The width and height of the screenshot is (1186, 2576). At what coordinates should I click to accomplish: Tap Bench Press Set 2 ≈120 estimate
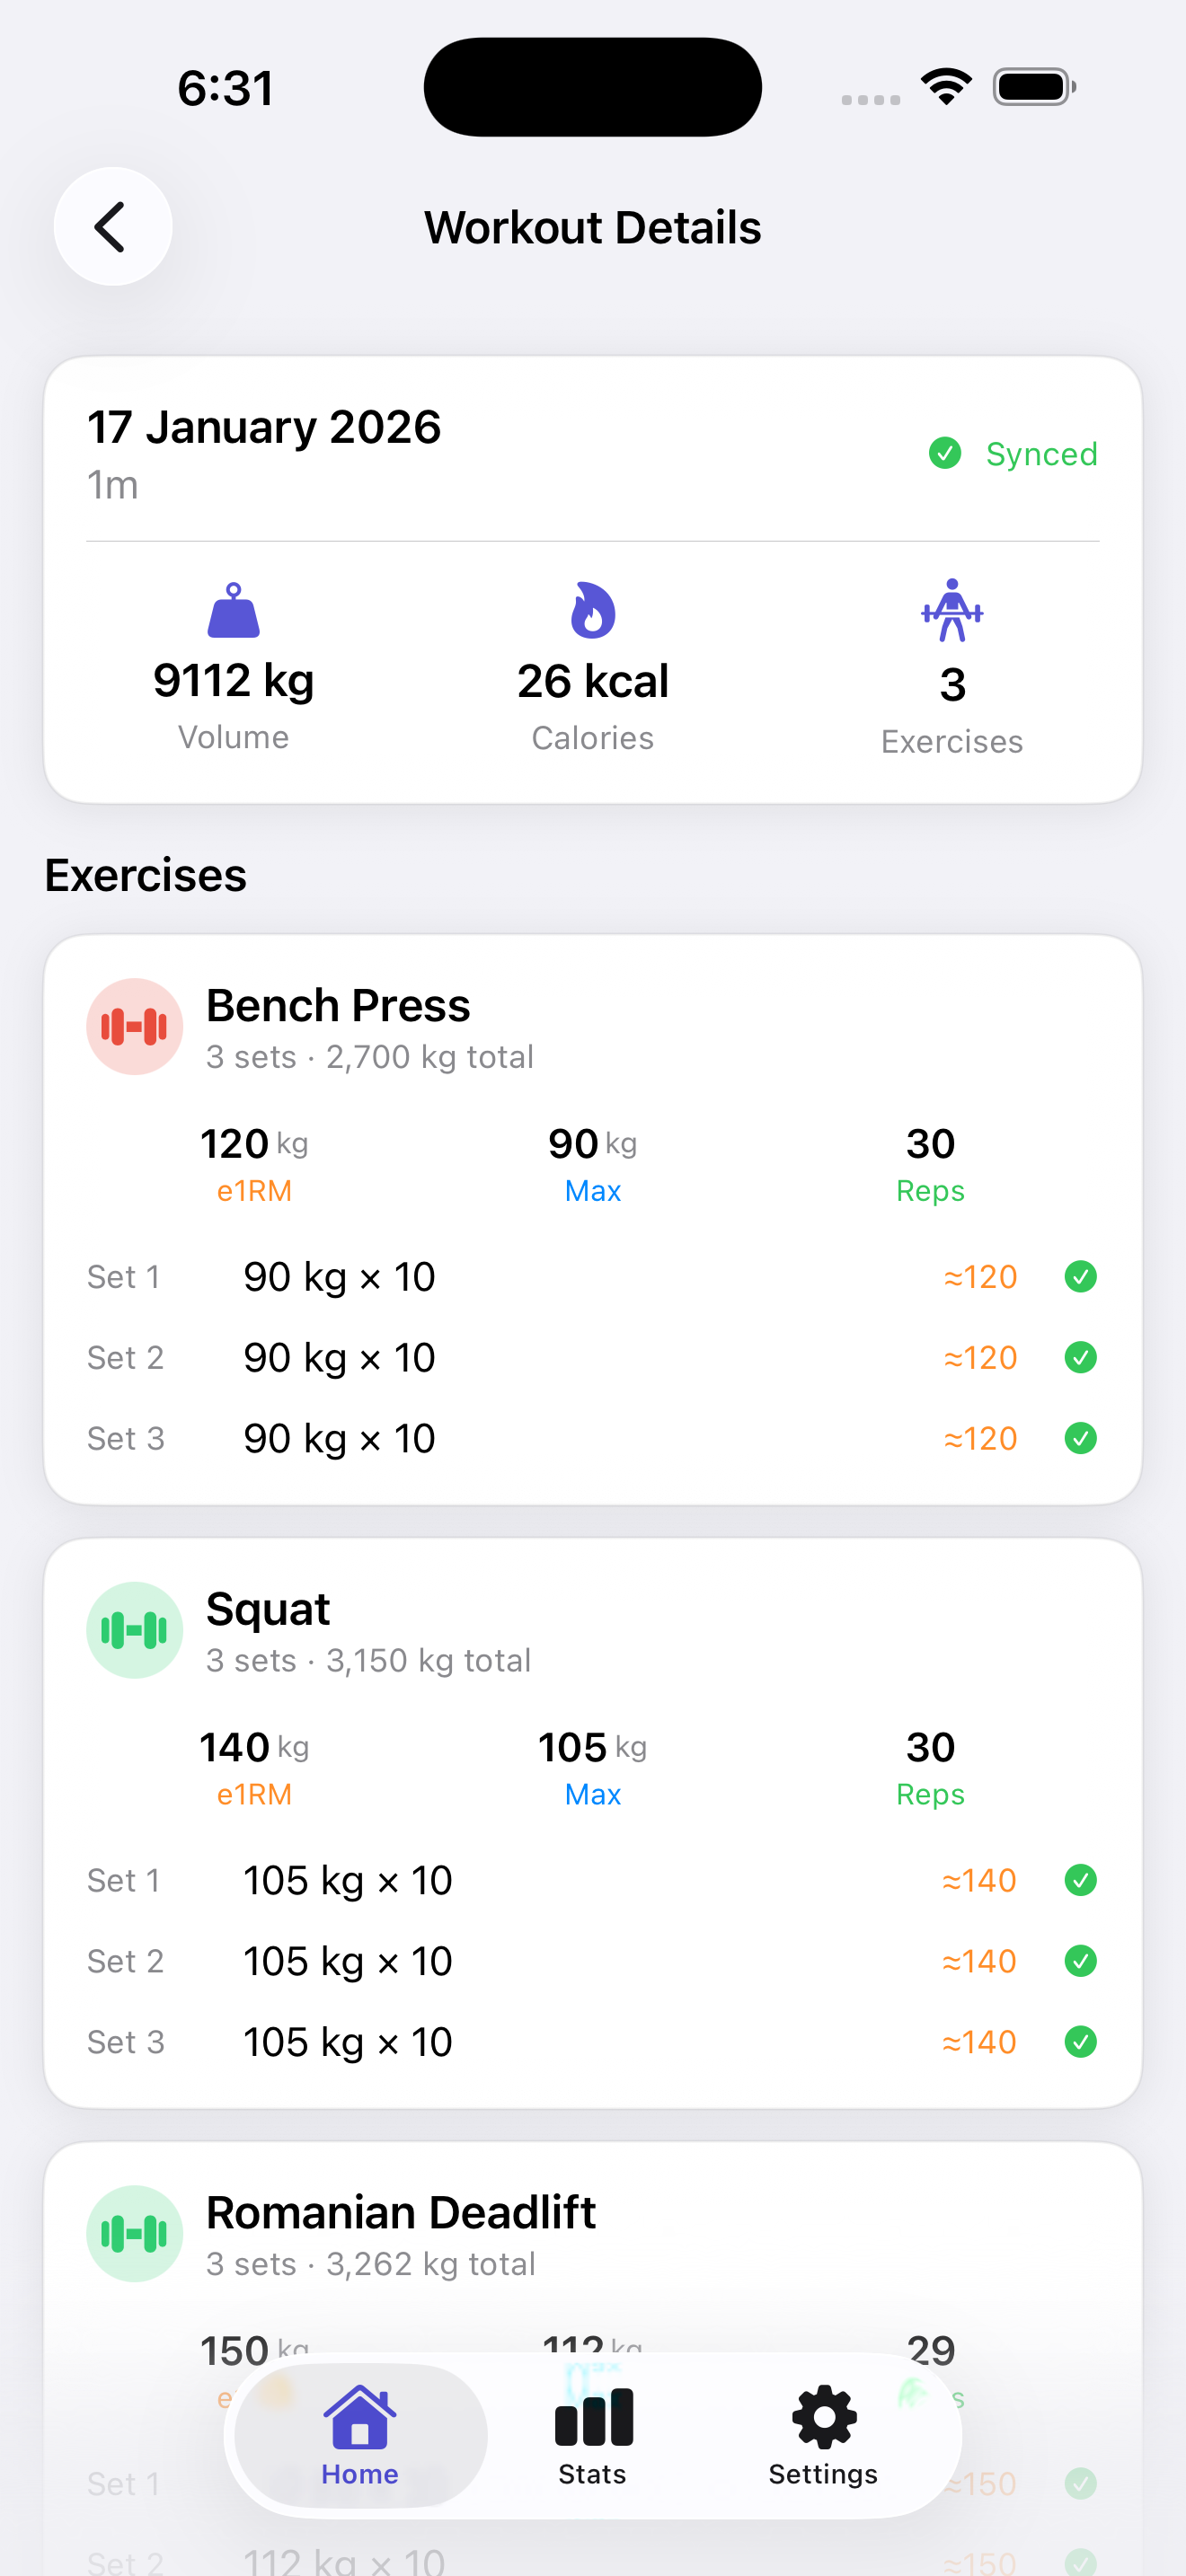point(980,1358)
